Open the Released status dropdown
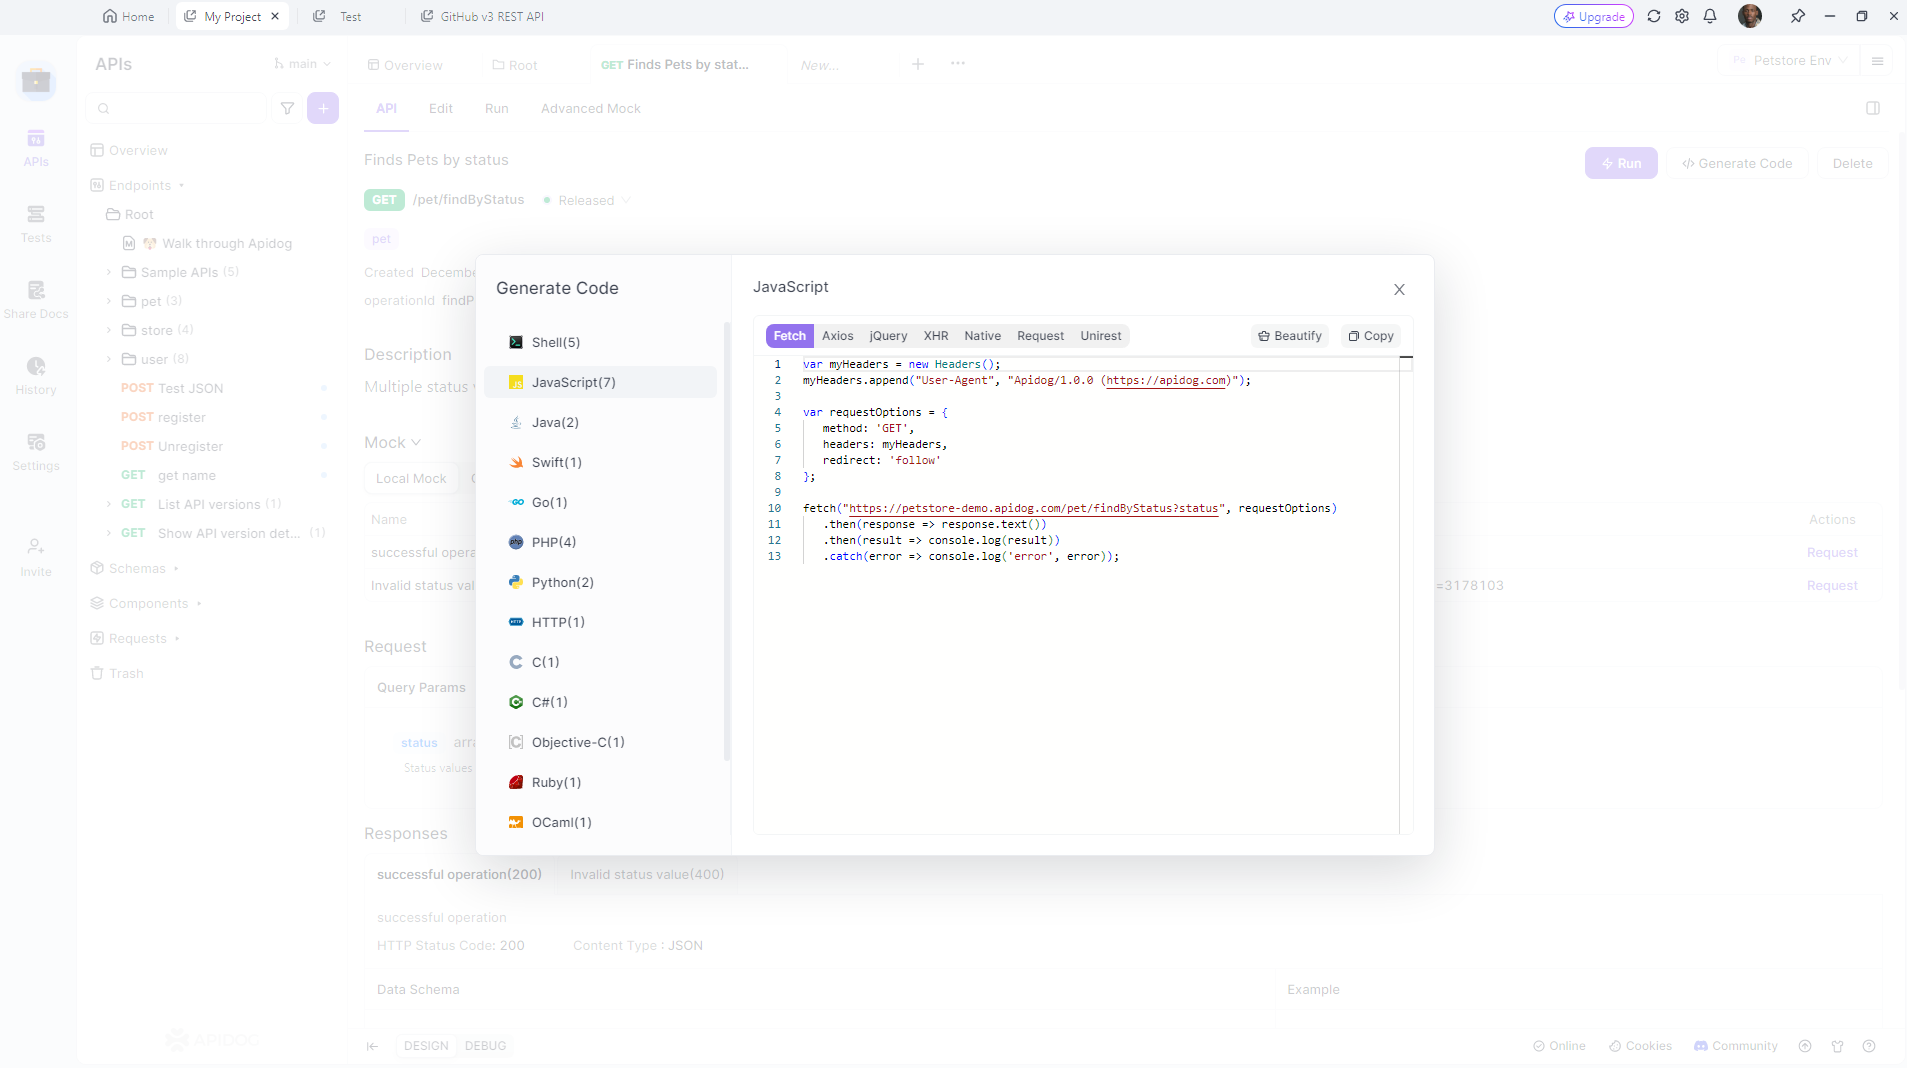This screenshot has height=1068, width=1907. [x=587, y=200]
